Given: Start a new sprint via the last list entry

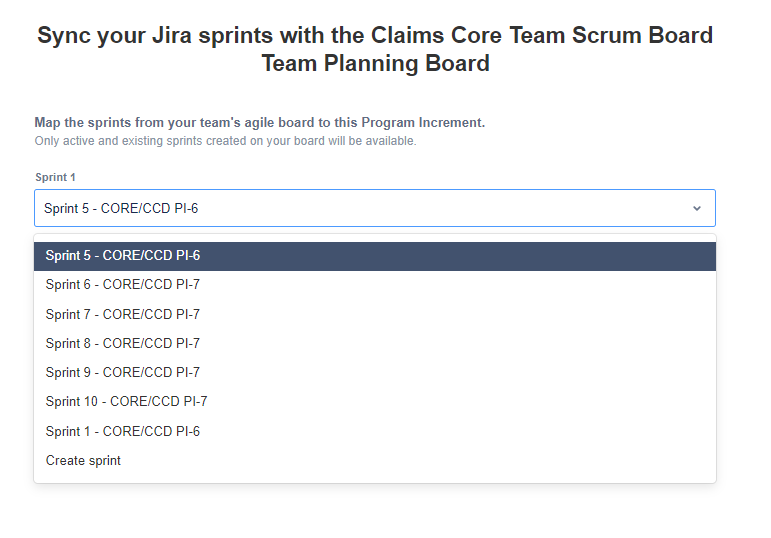Looking at the screenshot, I should click(375, 461).
